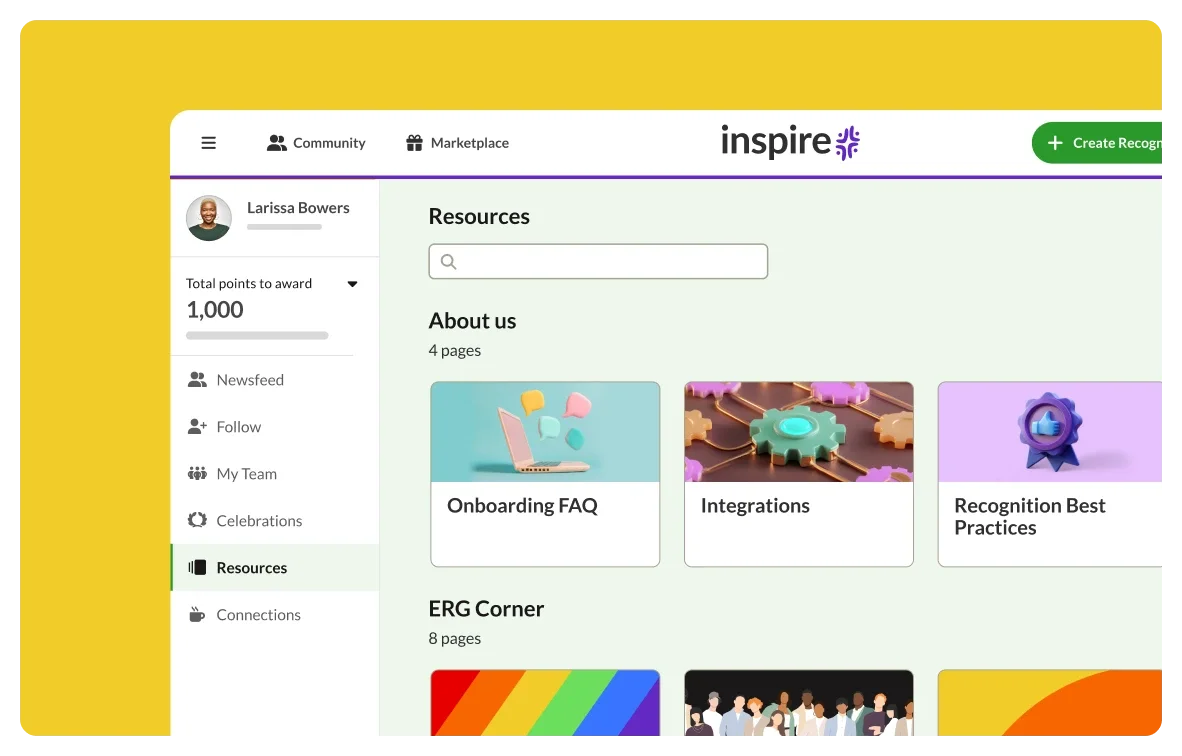
Task: Click the Community people icon
Action: tap(277, 142)
